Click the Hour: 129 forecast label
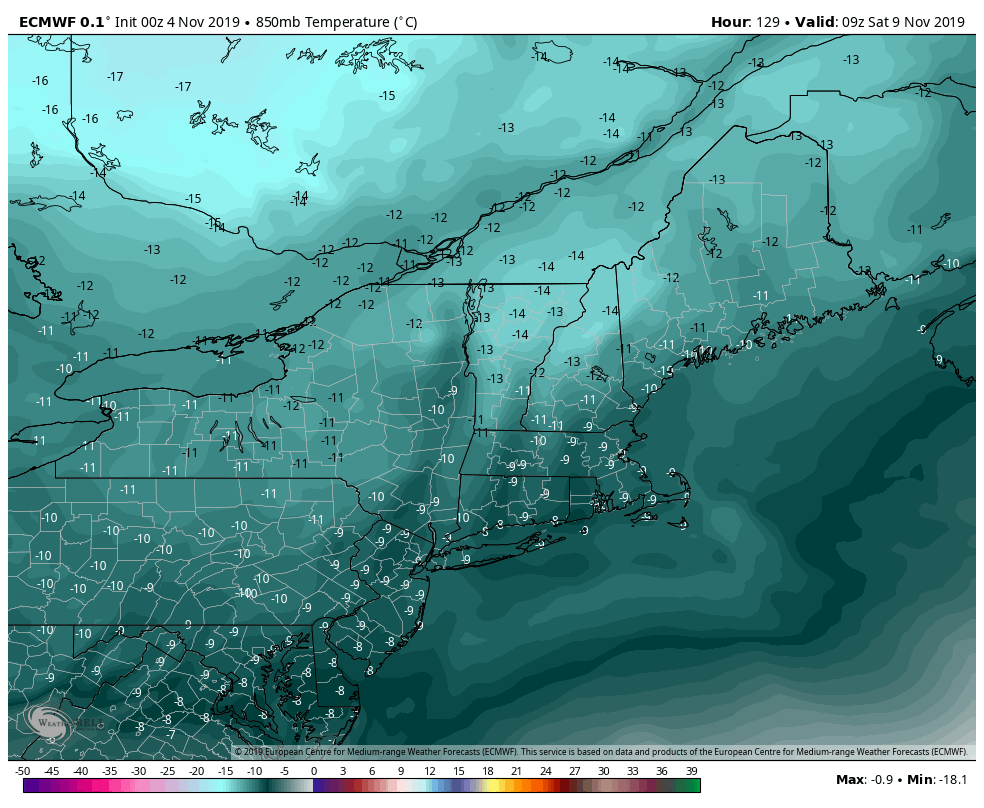 tap(747, 22)
